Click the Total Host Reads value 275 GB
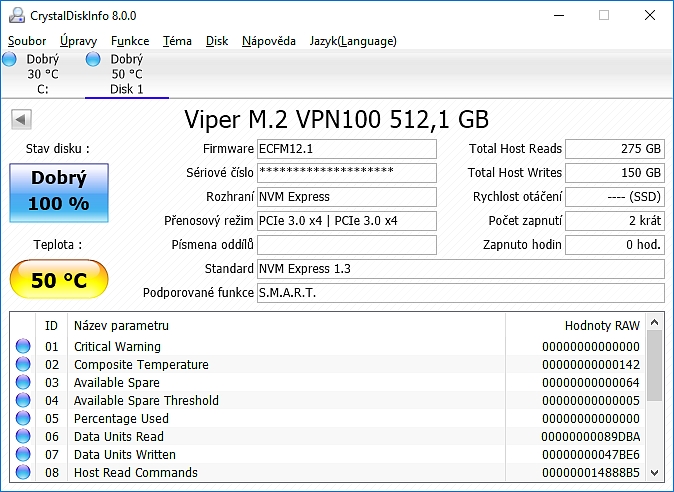Viewport: 674px width, 492px height. point(615,149)
